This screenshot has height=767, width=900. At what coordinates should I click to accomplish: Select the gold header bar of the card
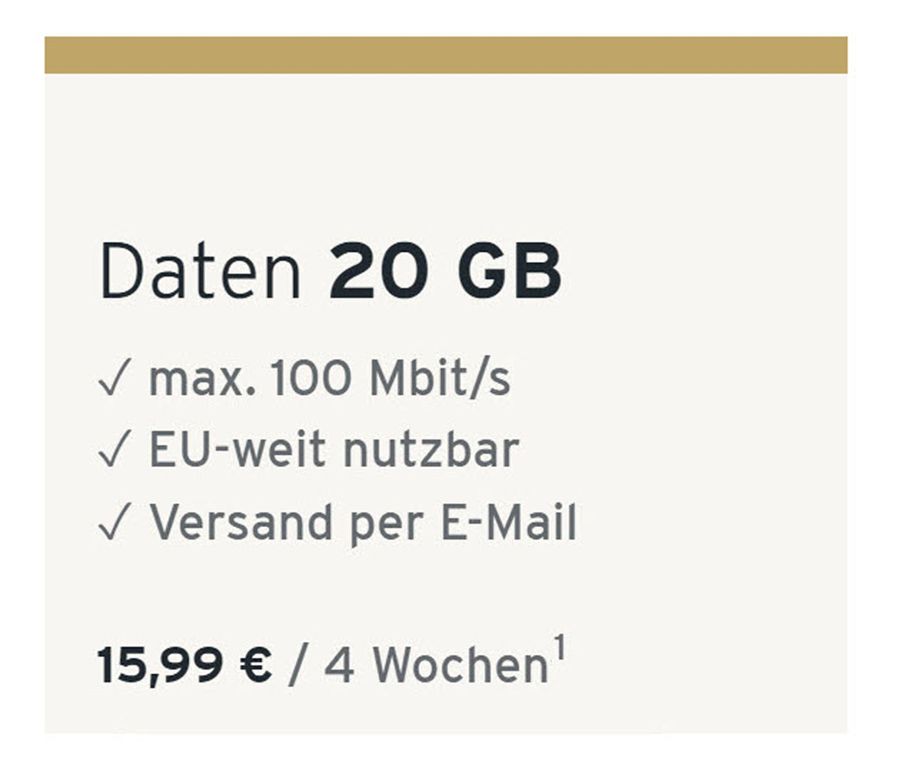coord(446,55)
